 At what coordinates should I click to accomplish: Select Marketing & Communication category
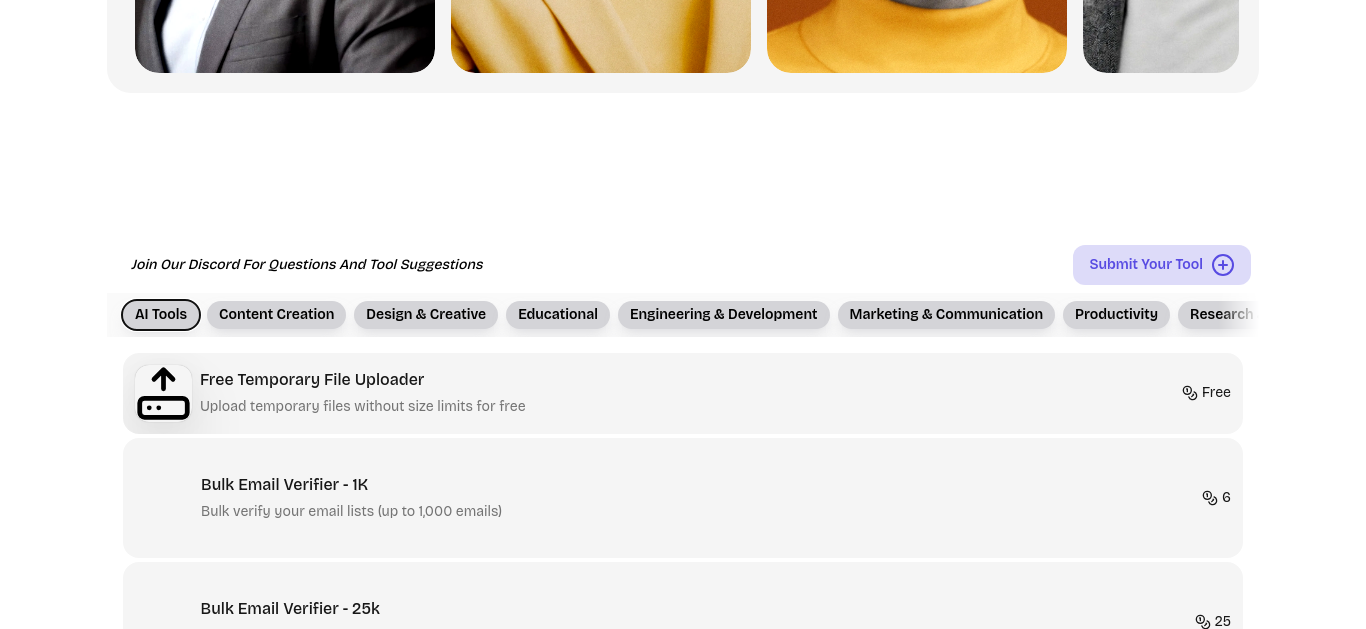click(946, 315)
